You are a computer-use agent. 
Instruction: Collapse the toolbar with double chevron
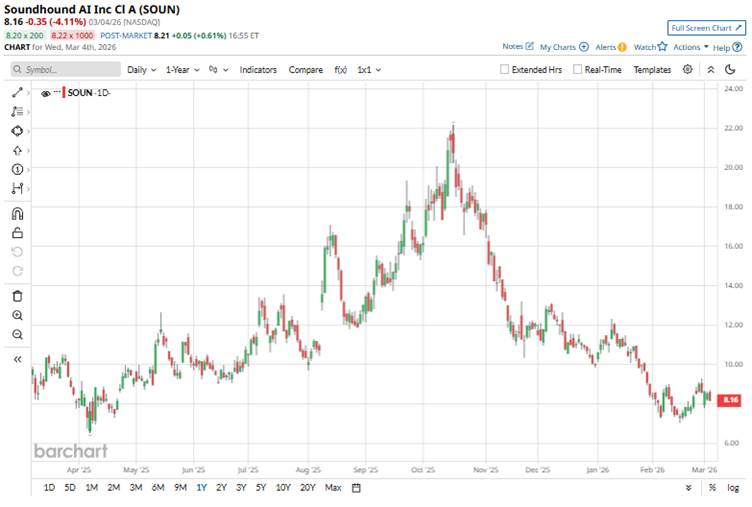(711, 70)
